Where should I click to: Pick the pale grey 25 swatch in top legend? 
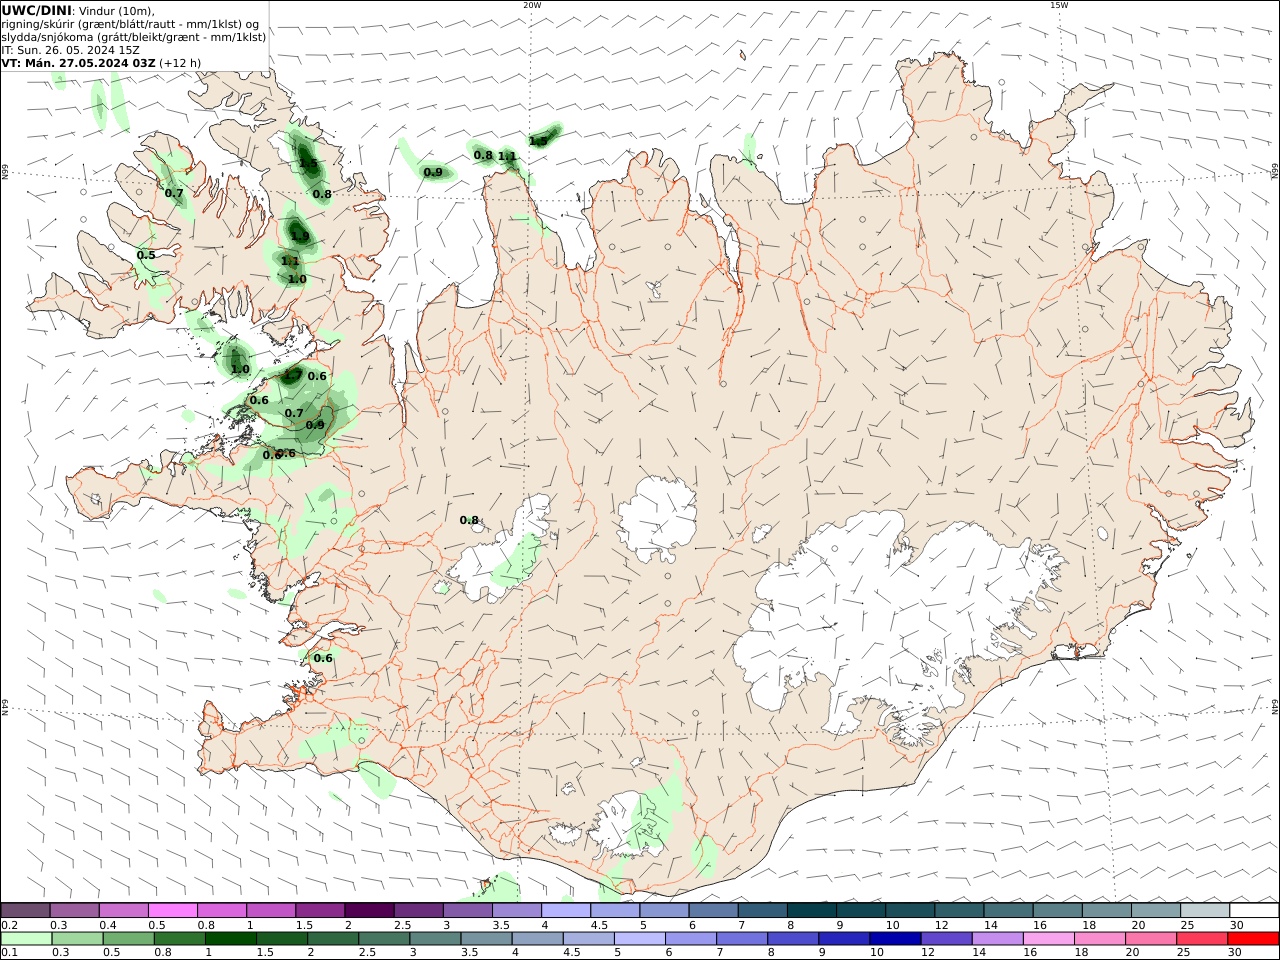[1205, 910]
